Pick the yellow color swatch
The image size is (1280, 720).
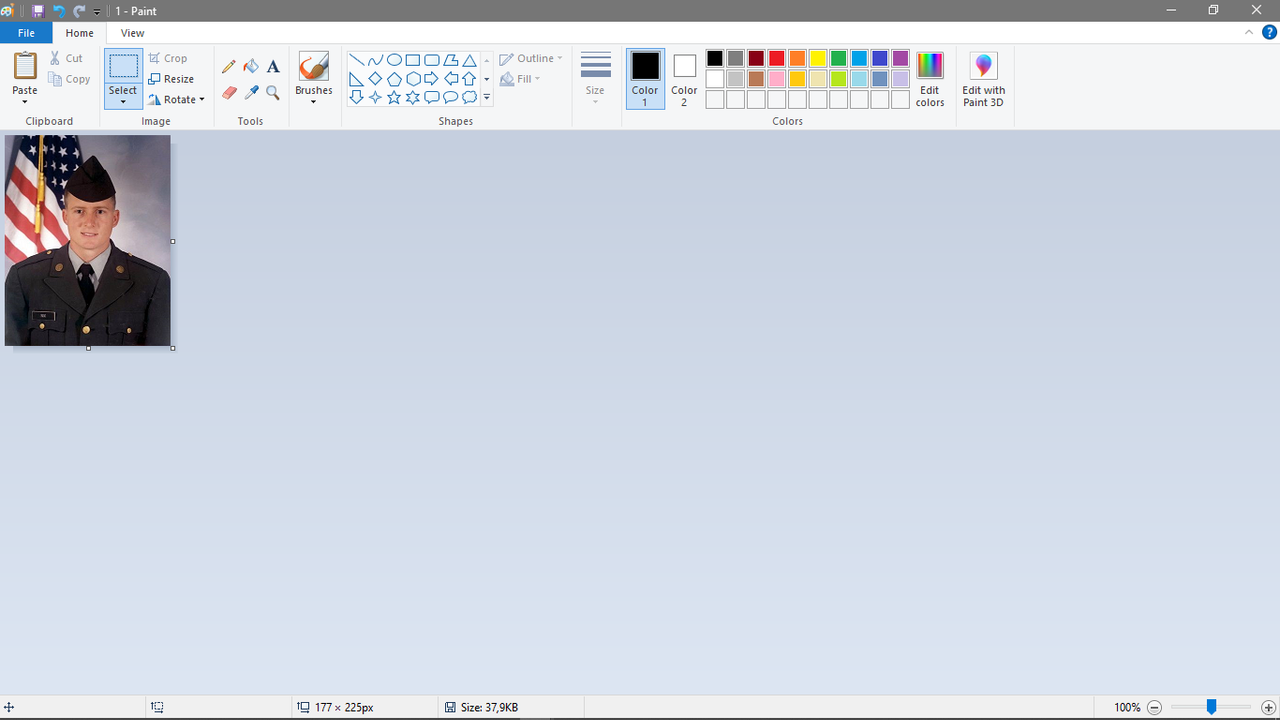pos(818,58)
